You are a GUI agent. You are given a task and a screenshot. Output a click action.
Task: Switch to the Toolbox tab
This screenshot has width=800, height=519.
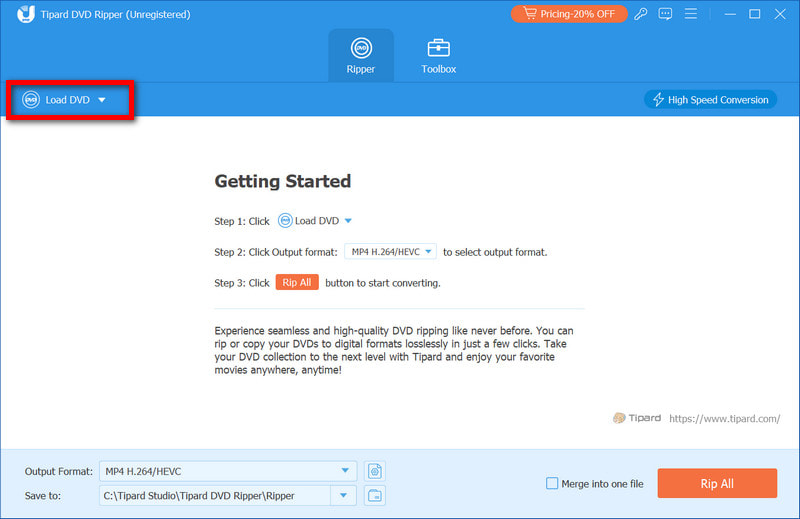pos(438,56)
